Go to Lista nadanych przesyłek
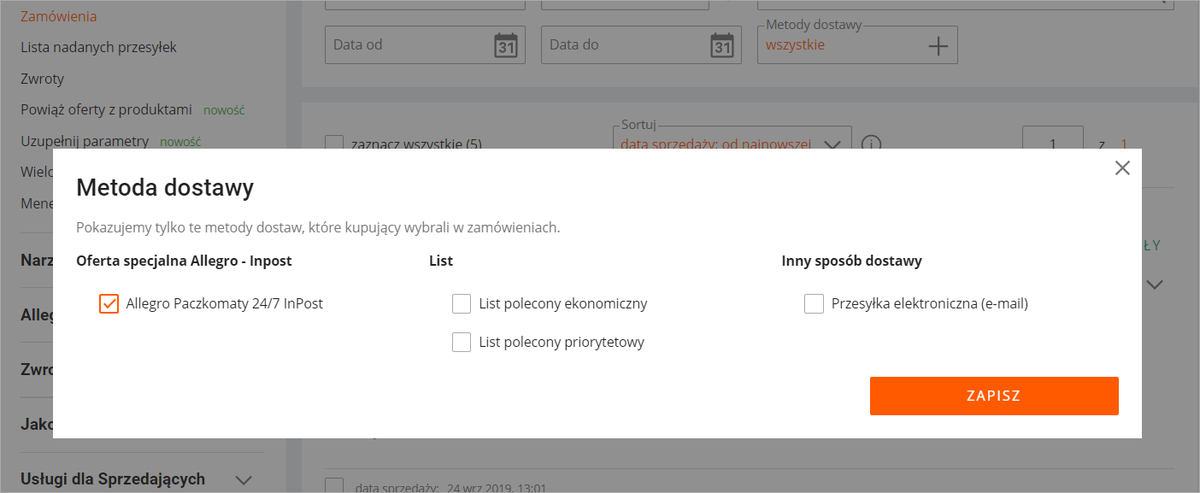Image resolution: width=1200 pixels, height=493 pixels. (x=98, y=47)
